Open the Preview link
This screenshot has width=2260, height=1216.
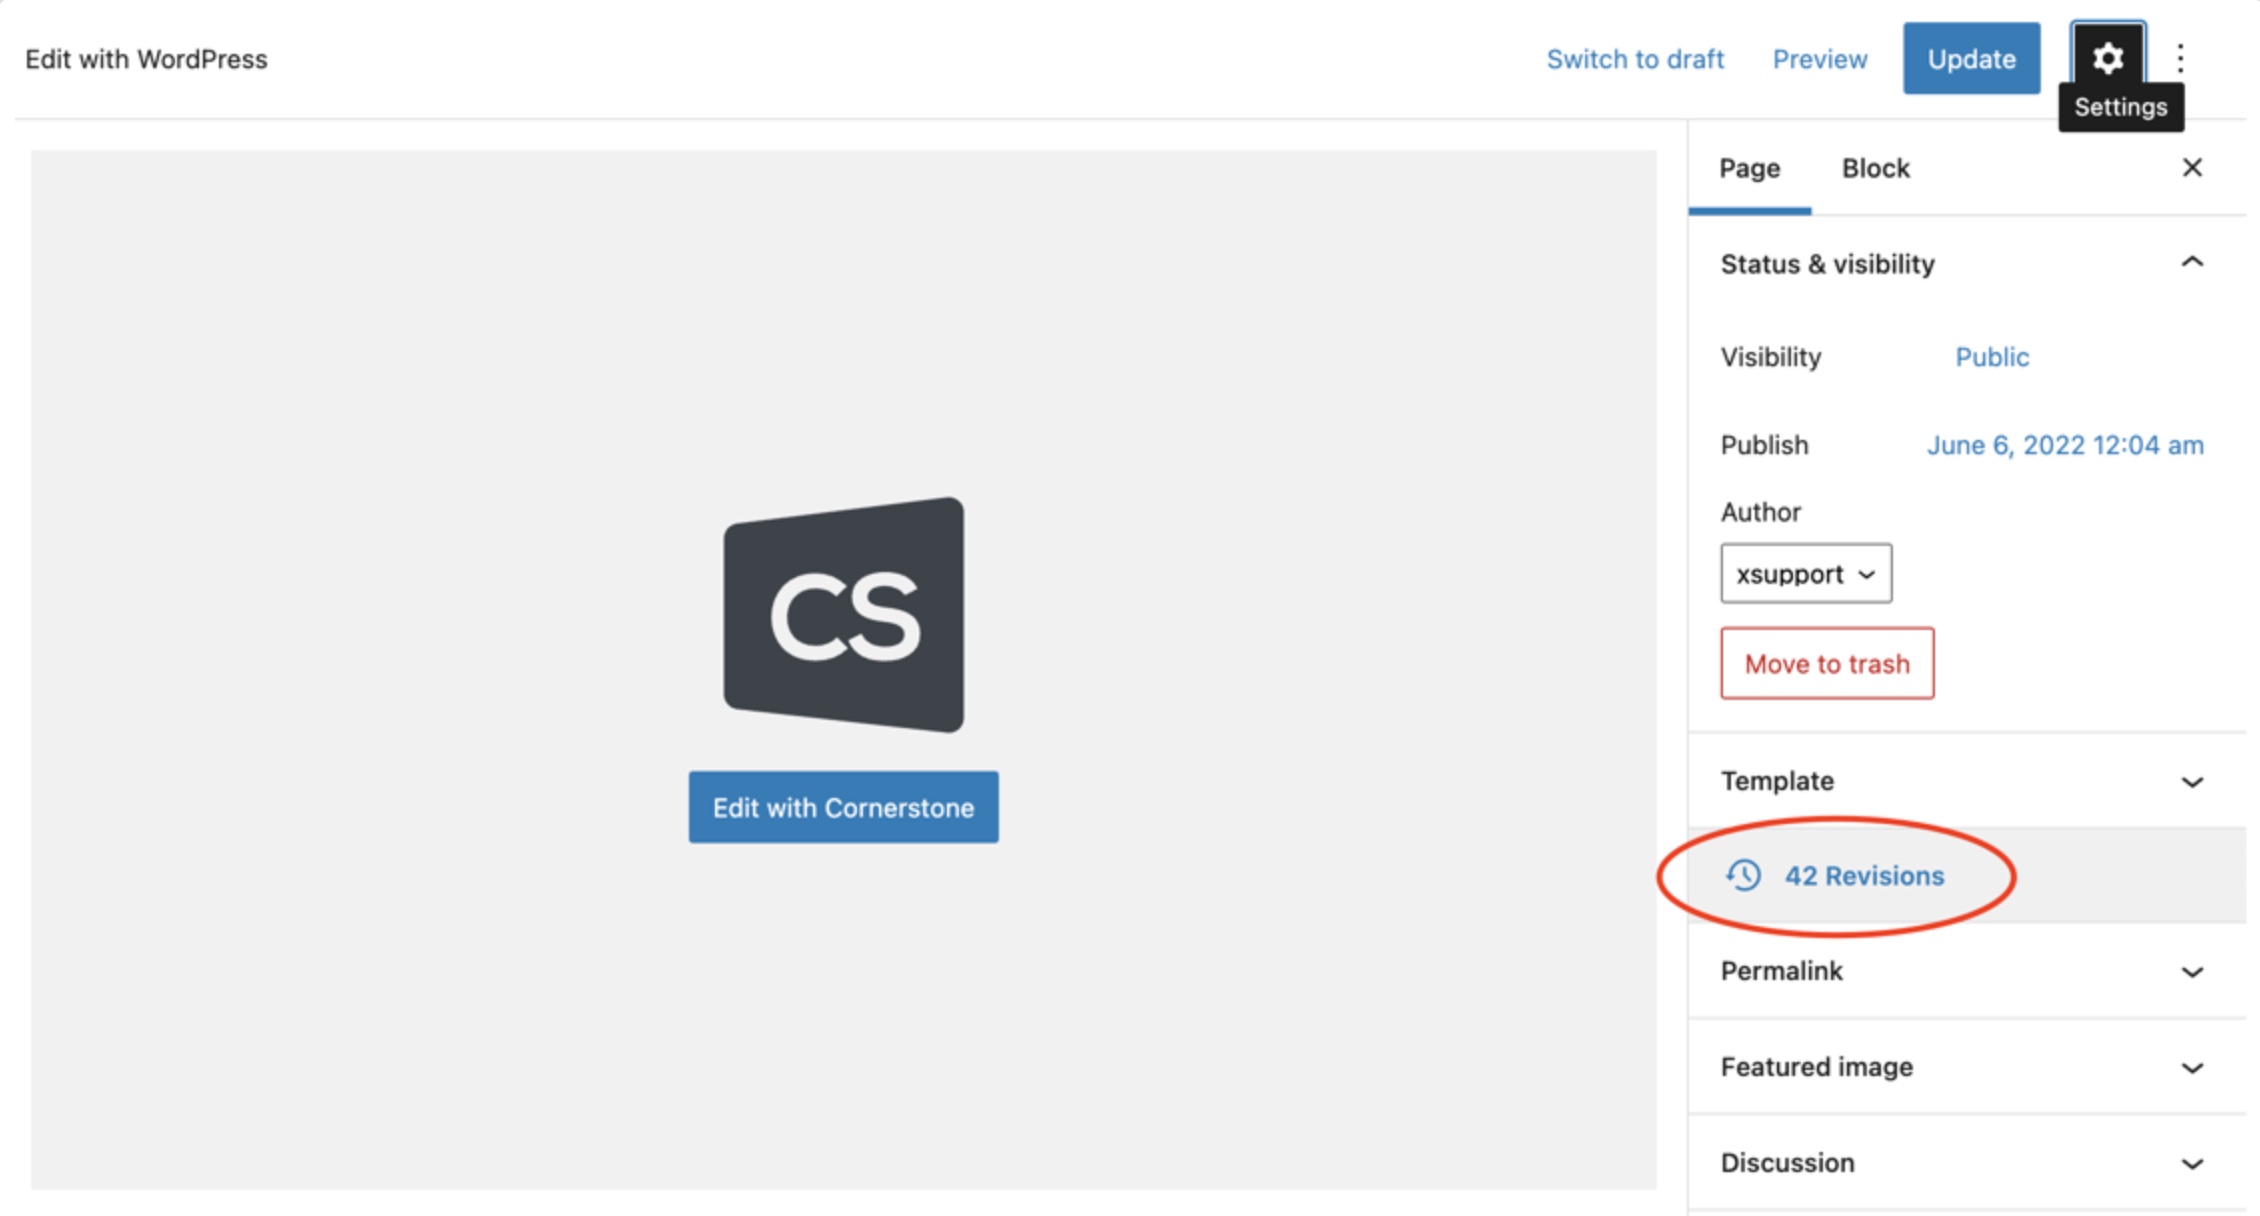[1819, 59]
